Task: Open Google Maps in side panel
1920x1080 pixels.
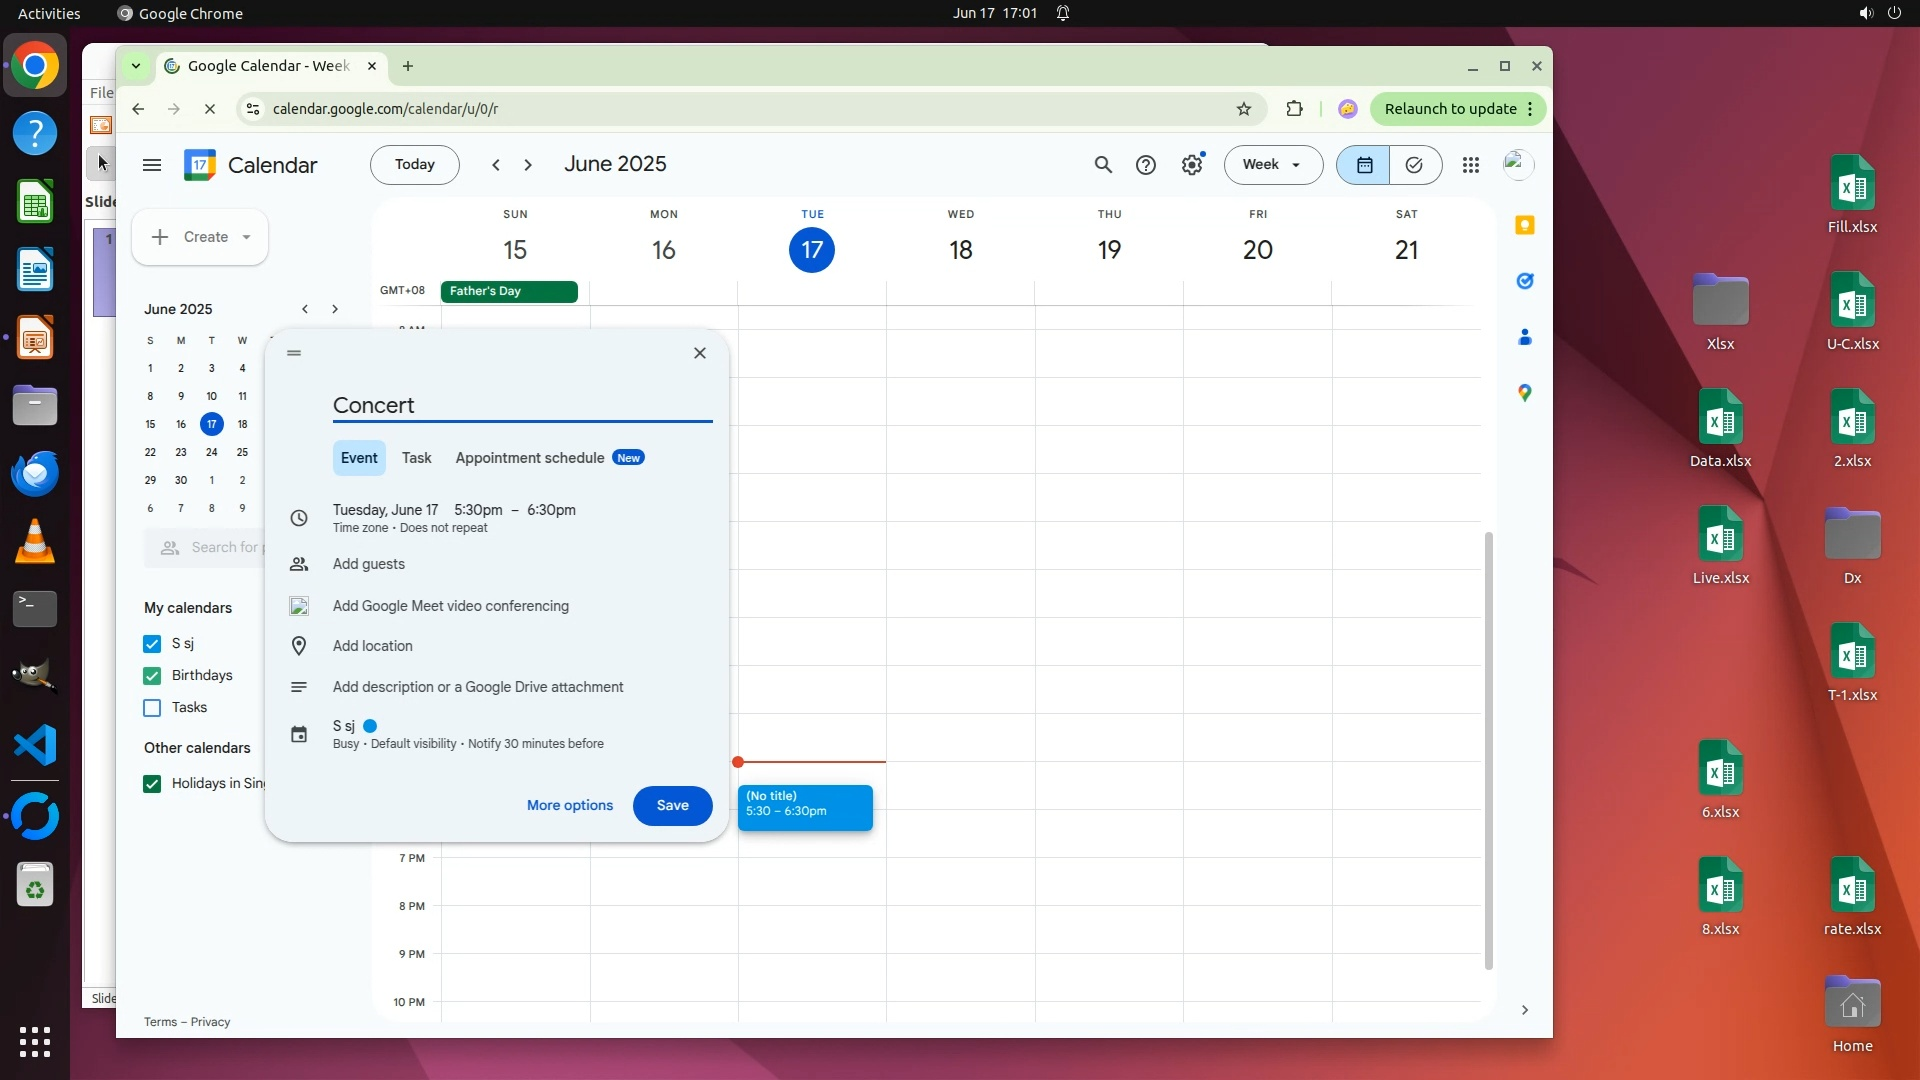Action: (1524, 393)
